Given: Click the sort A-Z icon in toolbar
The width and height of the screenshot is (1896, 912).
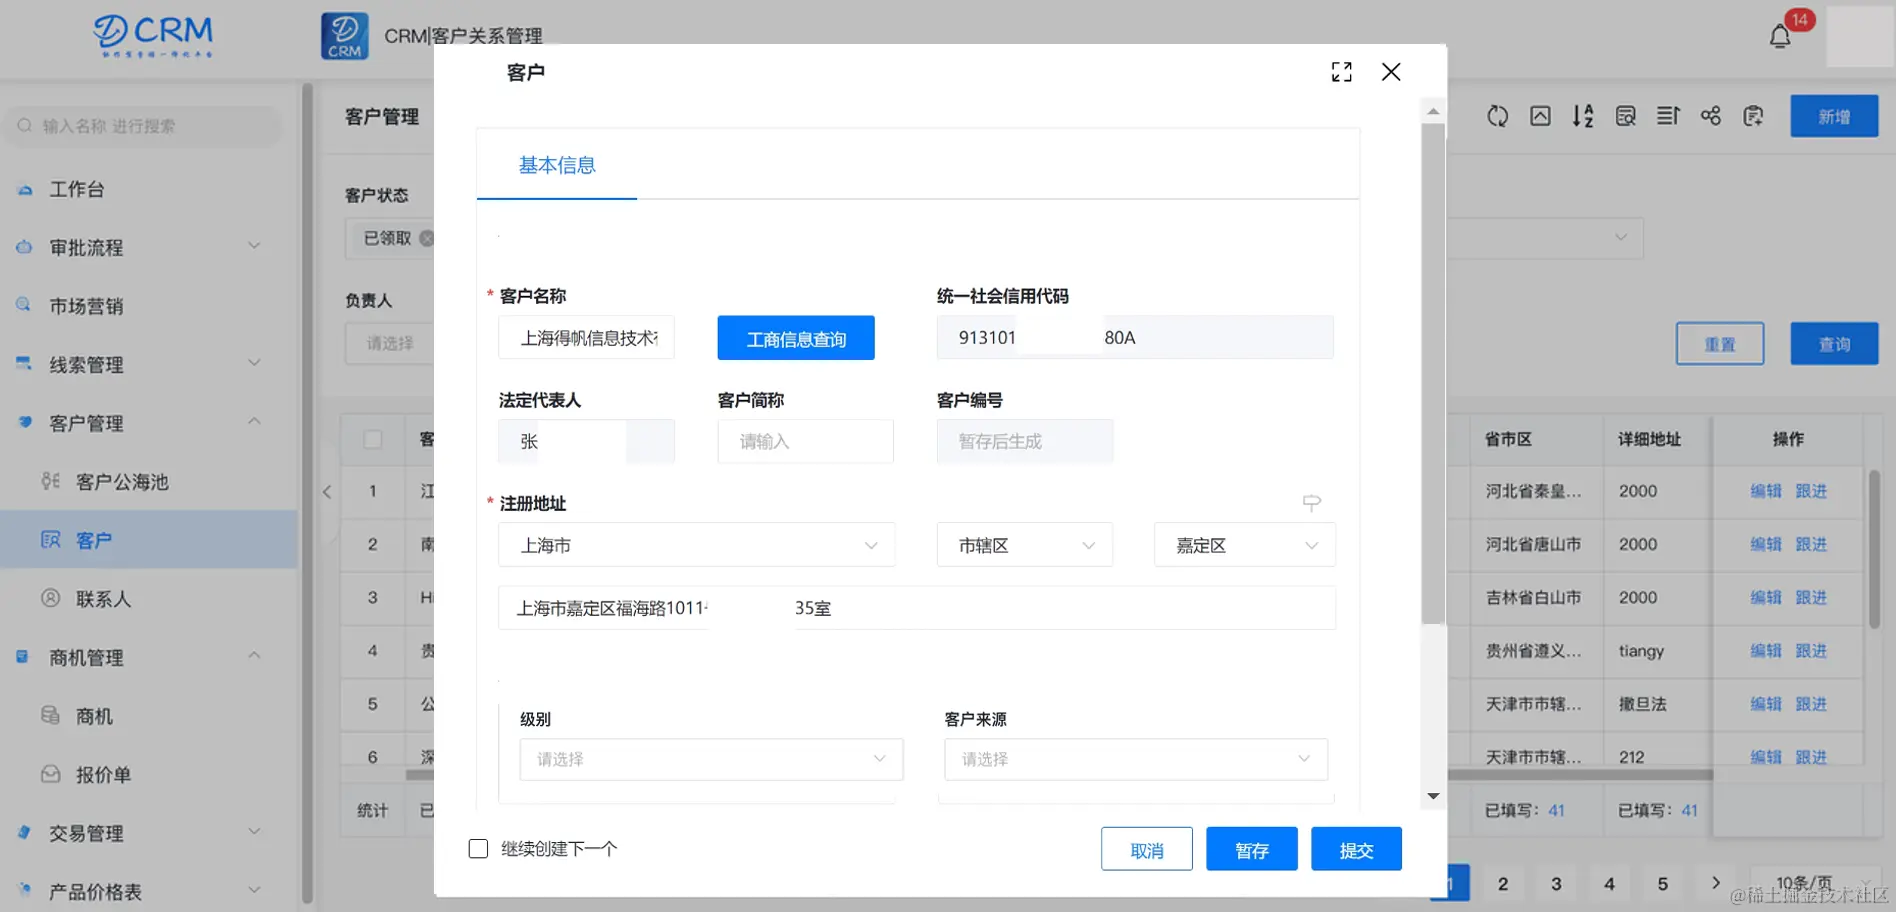Looking at the screenshot, I should point(1583,116).
